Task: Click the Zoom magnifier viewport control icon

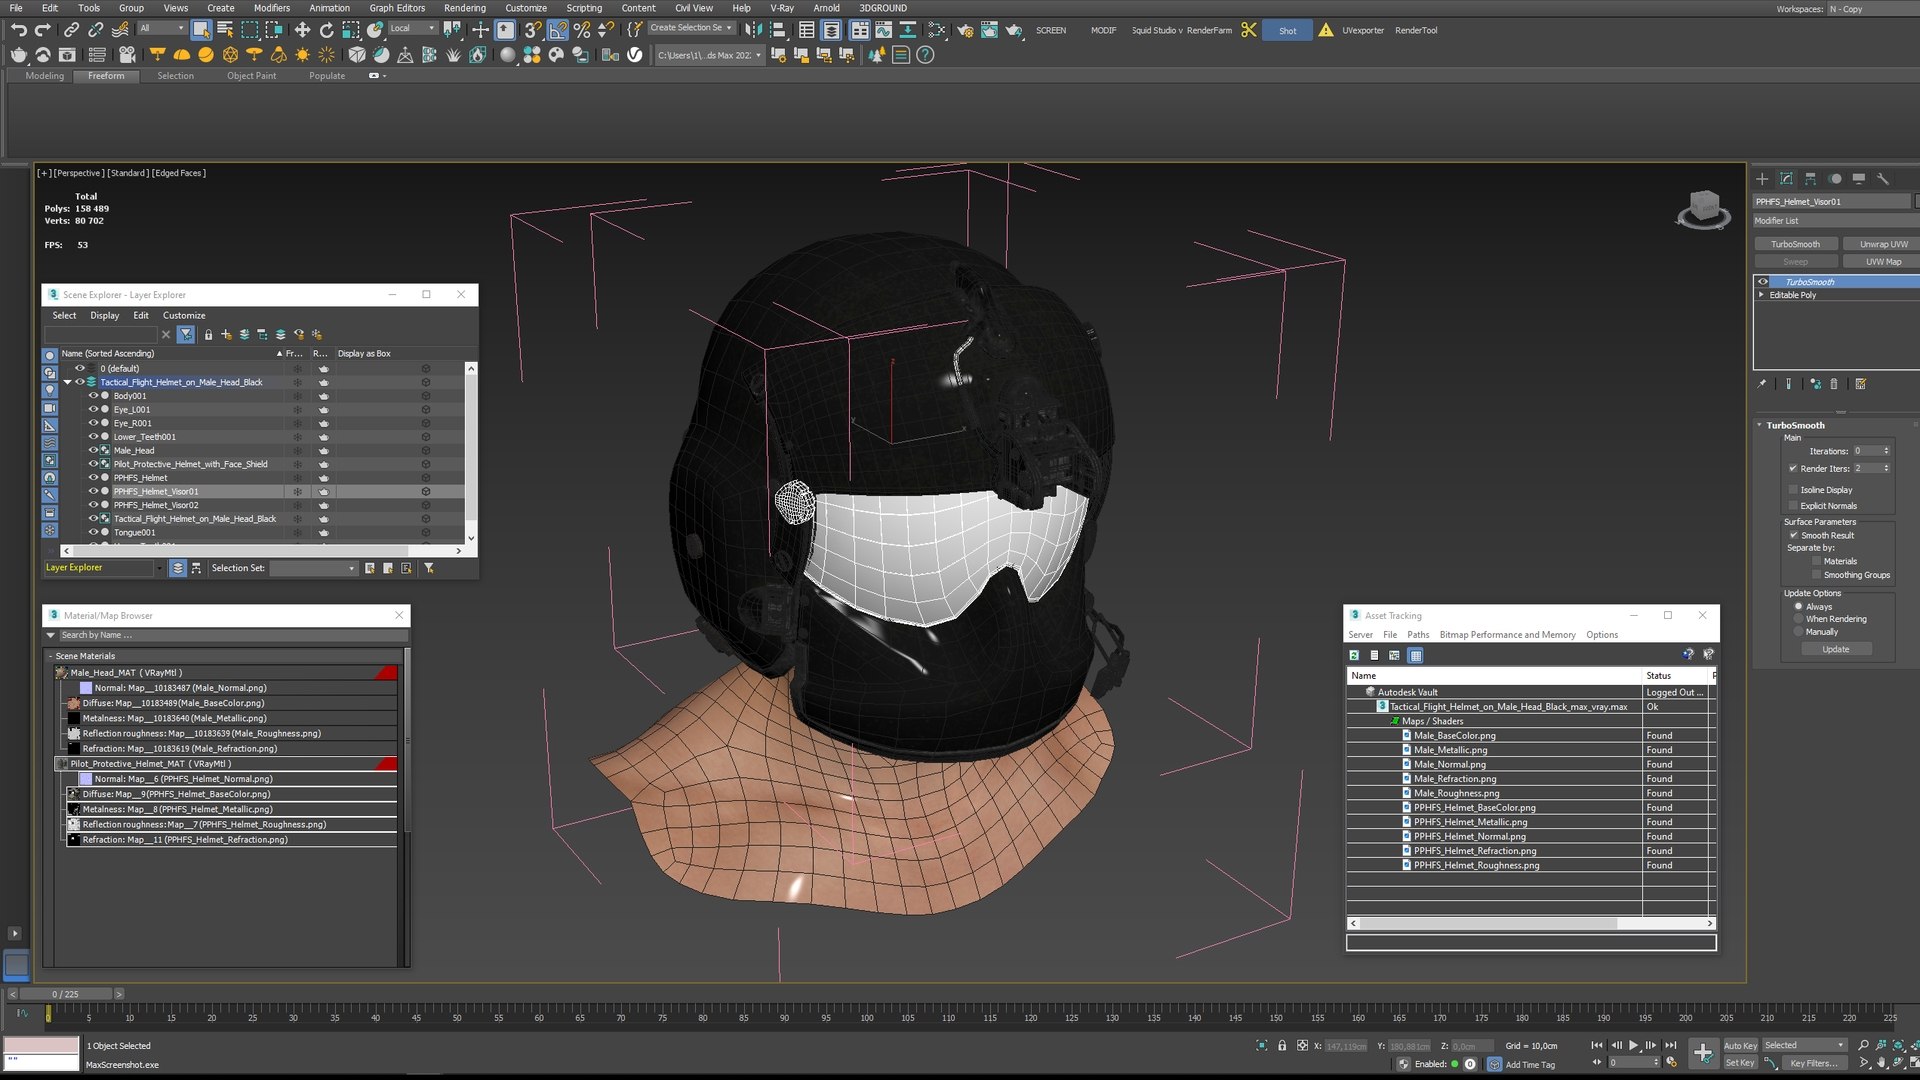Action: (x=1863, y=1045)
